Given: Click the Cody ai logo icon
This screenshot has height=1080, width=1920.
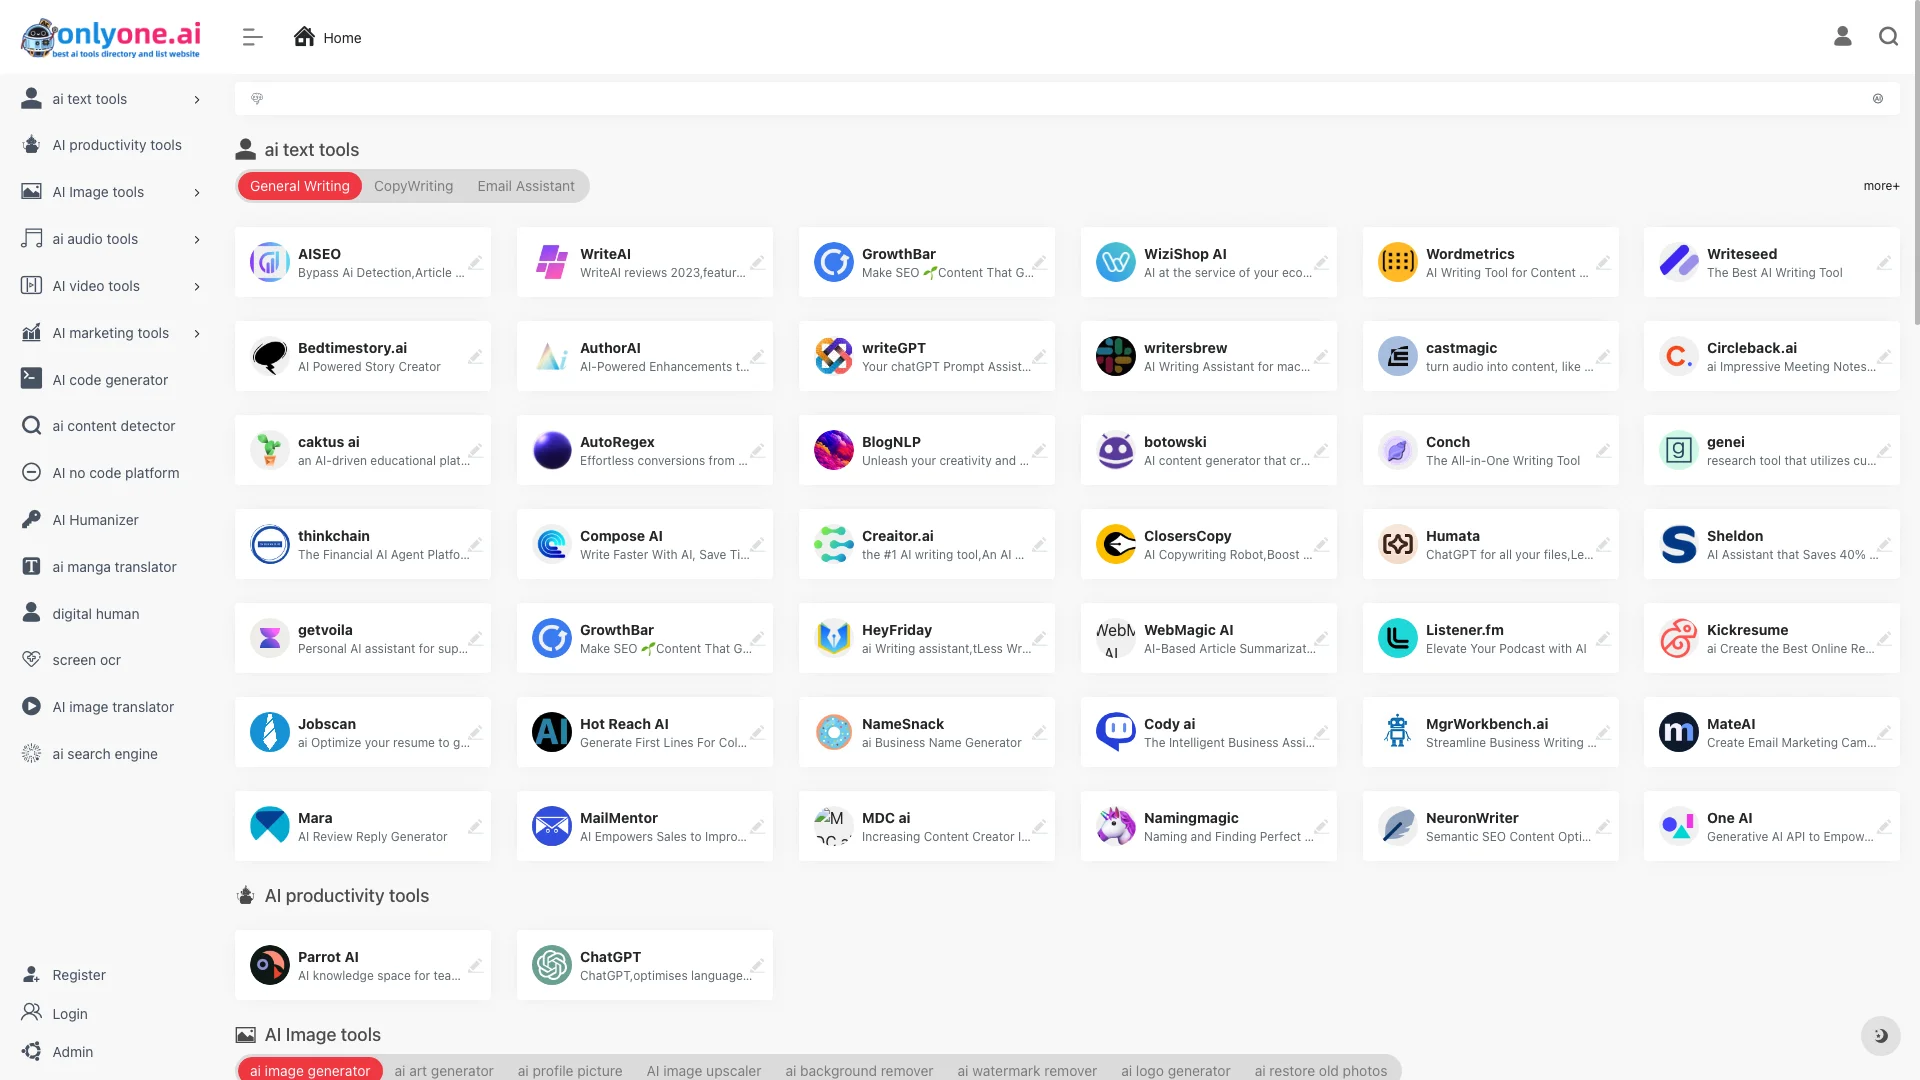Looking at the screenshot, I should point(1116,732).
